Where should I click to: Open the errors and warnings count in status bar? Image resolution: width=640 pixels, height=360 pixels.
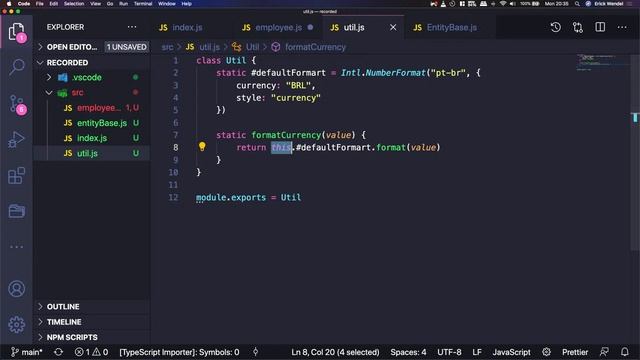[x=91, y=352]
